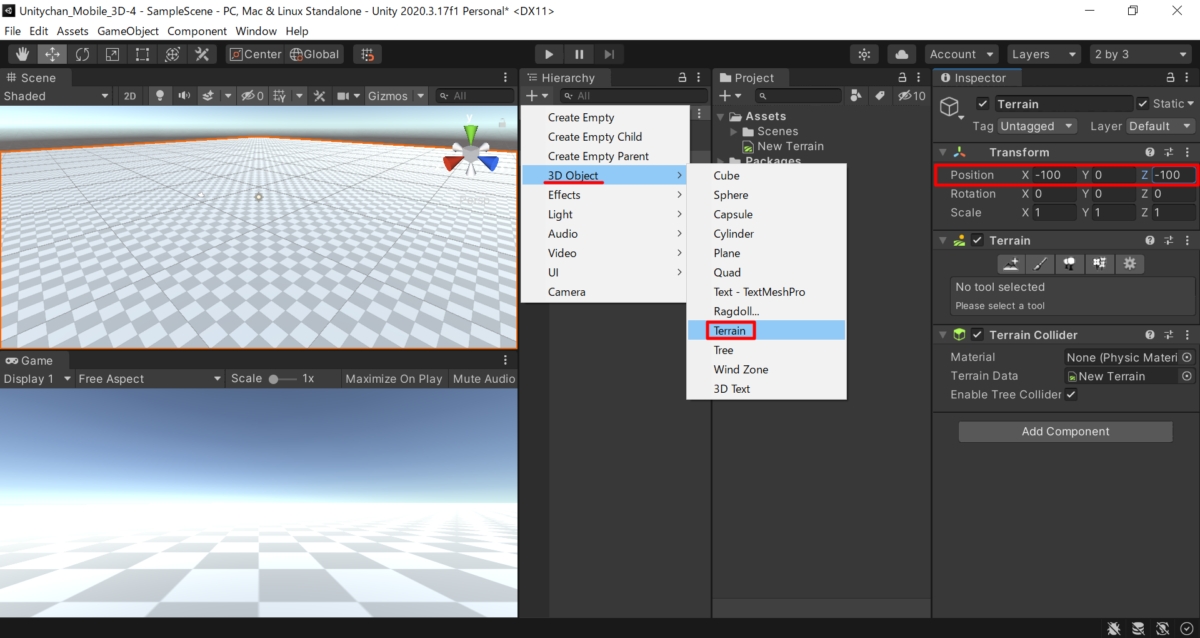
Task: Open the Display 1 dropdown in Game view
Action: pyautogui.click(x=38, y=379)
